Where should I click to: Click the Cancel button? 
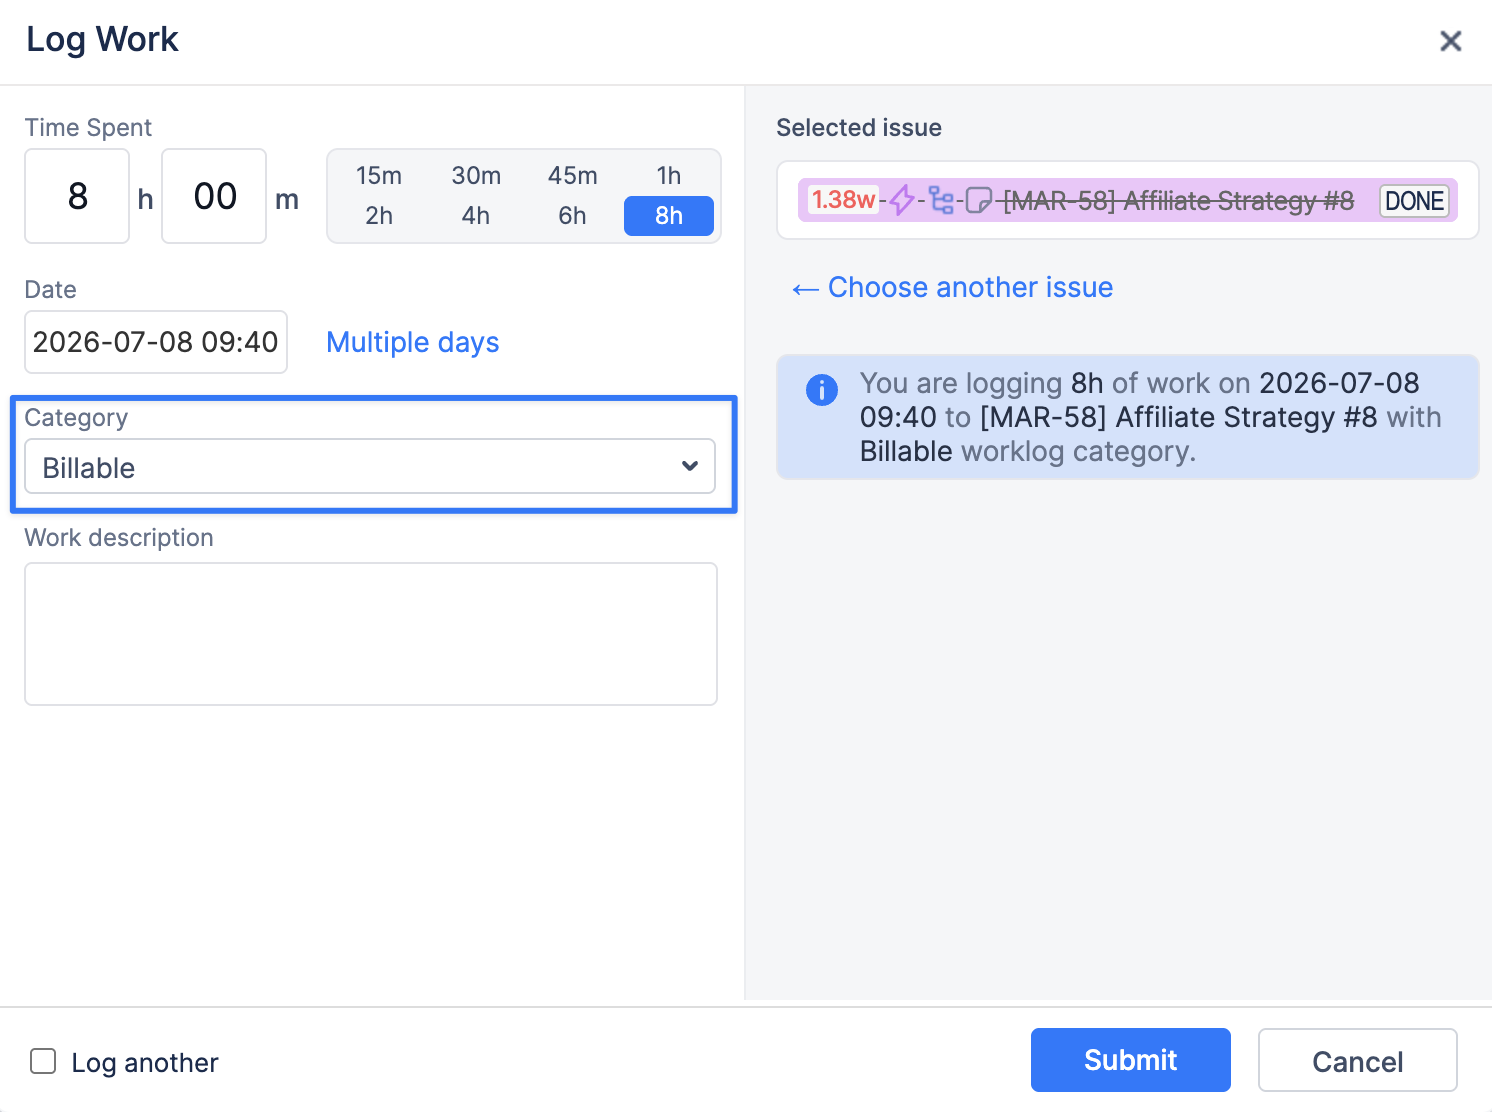(x=1358, y=1060)
